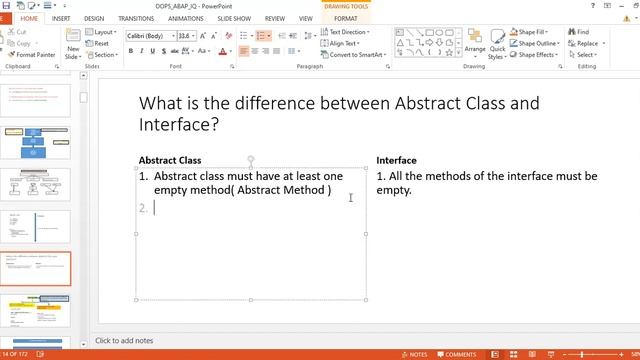Screen dimensions: 640x360
Task: Select the blue flowchart slide thumbnail
Action: pyautogui.click(x=36, y=143)
